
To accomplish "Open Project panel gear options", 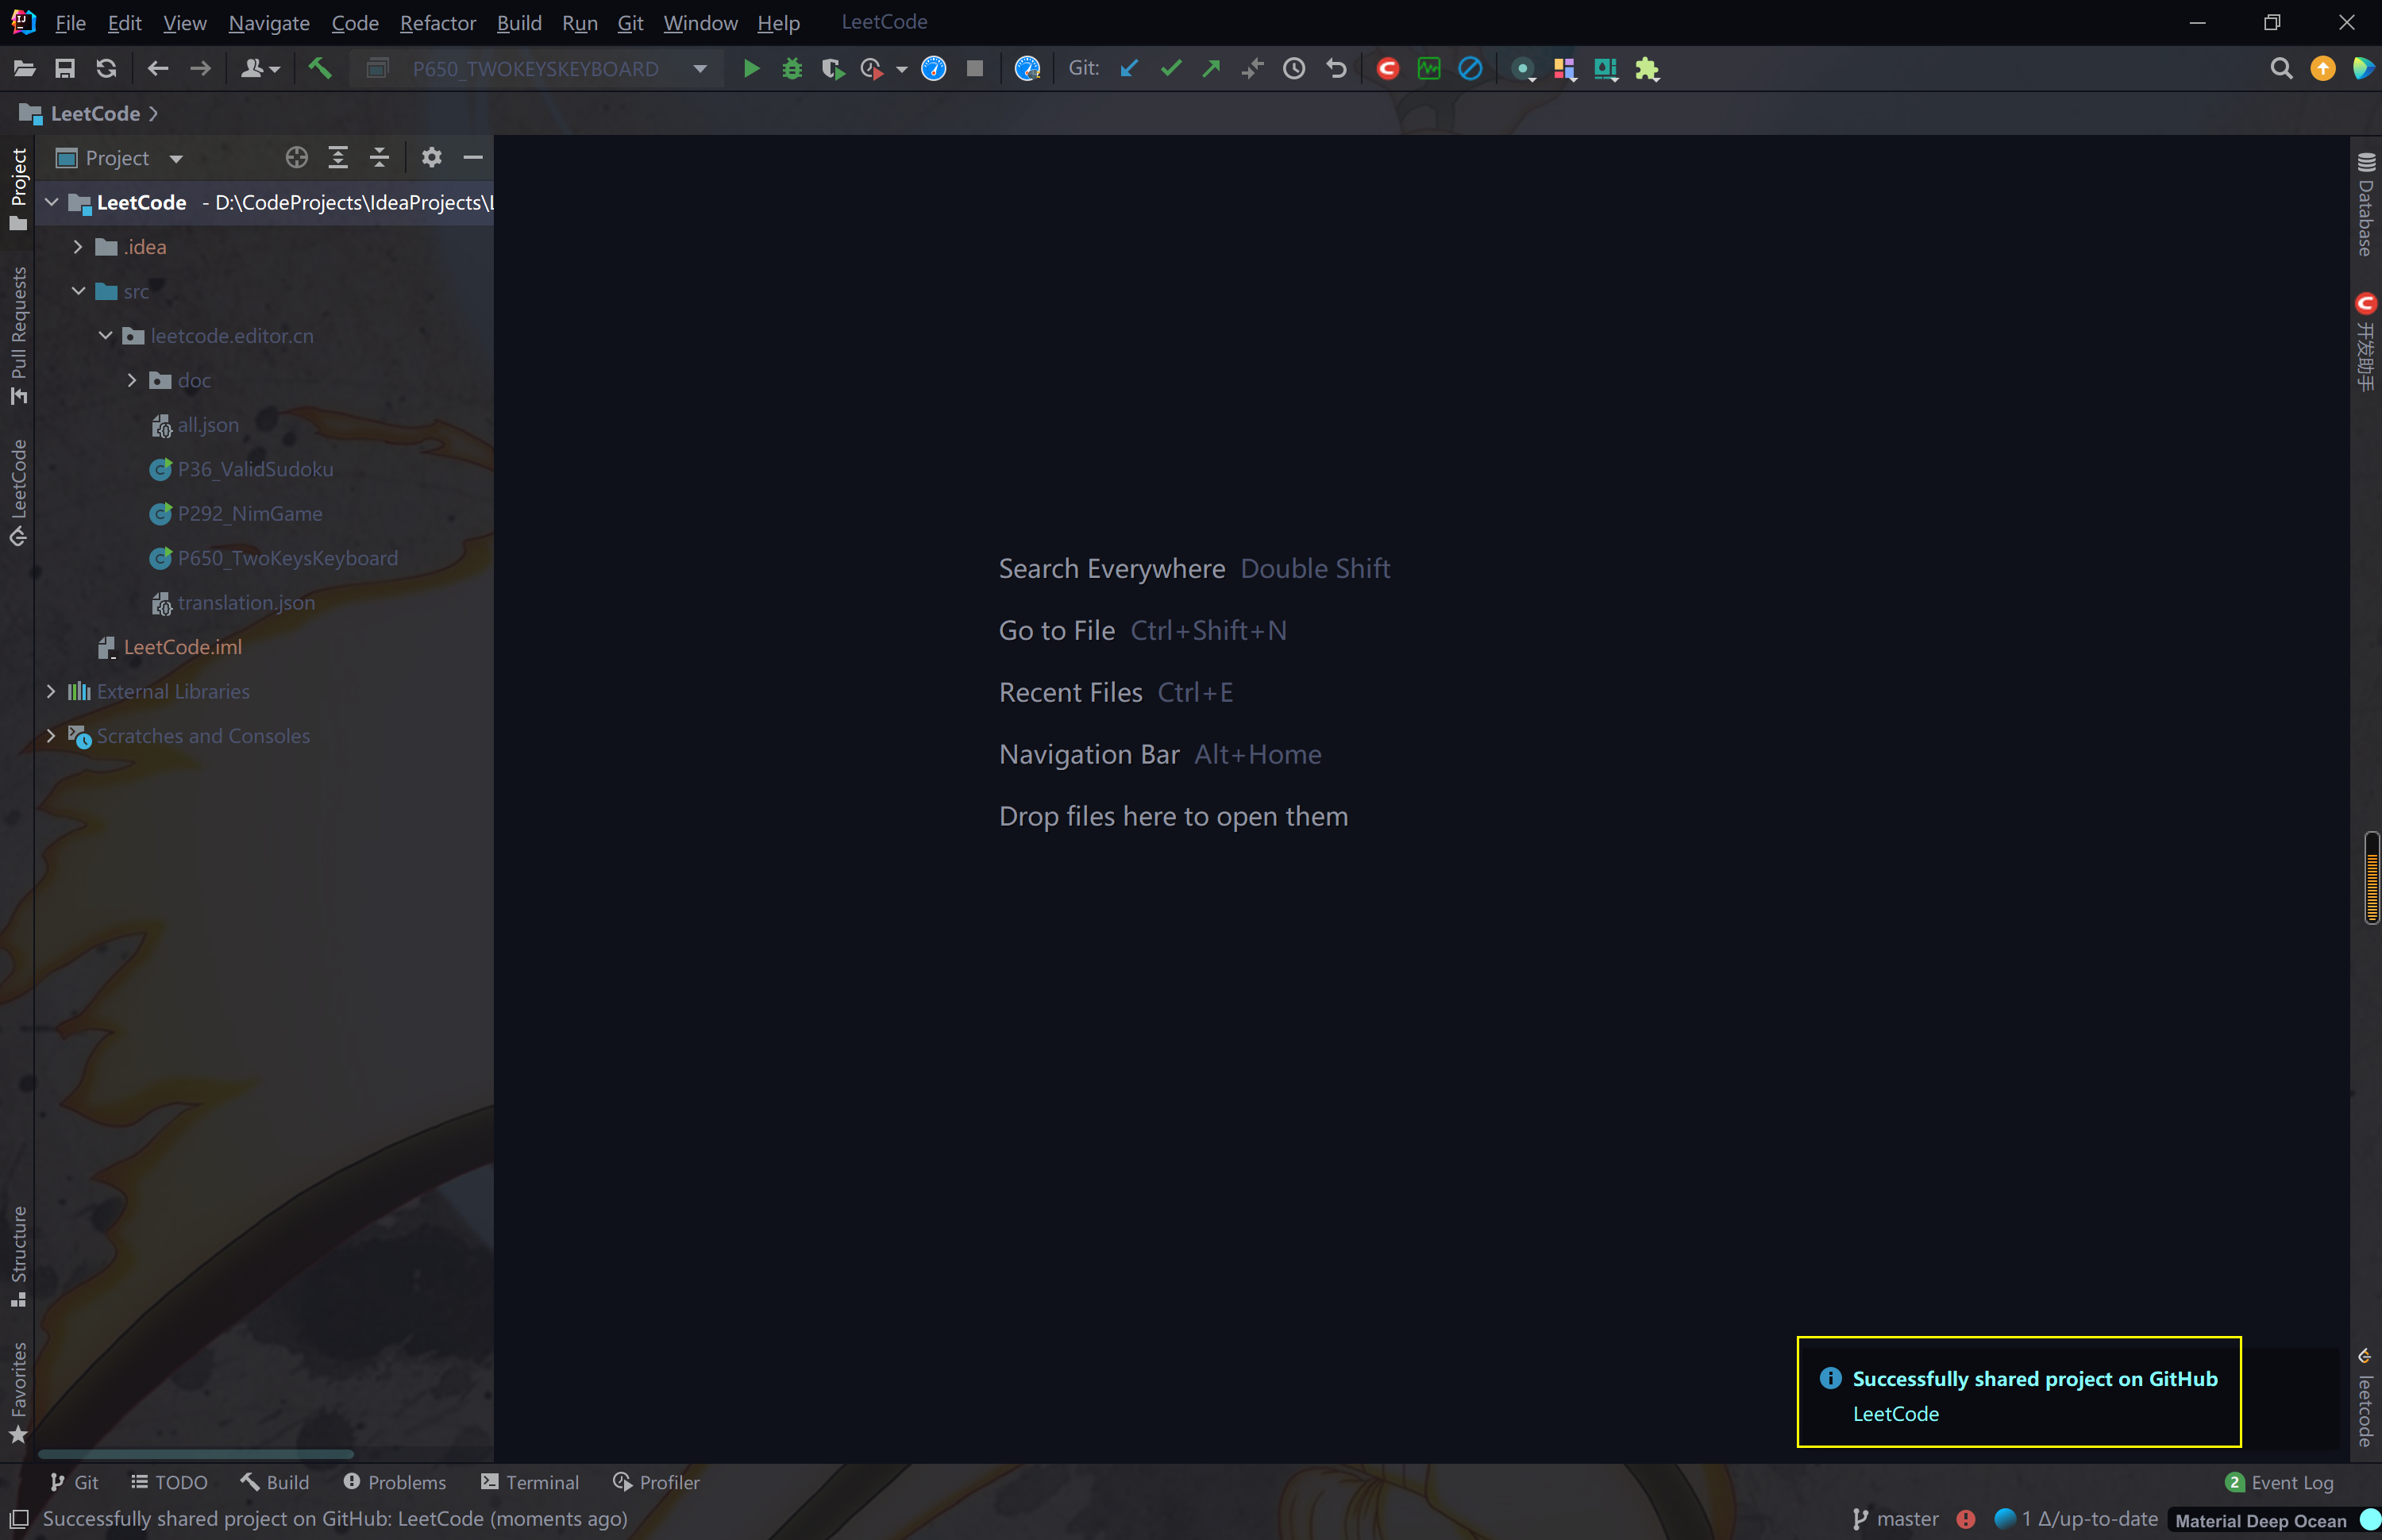I will (x=431, y=158).
